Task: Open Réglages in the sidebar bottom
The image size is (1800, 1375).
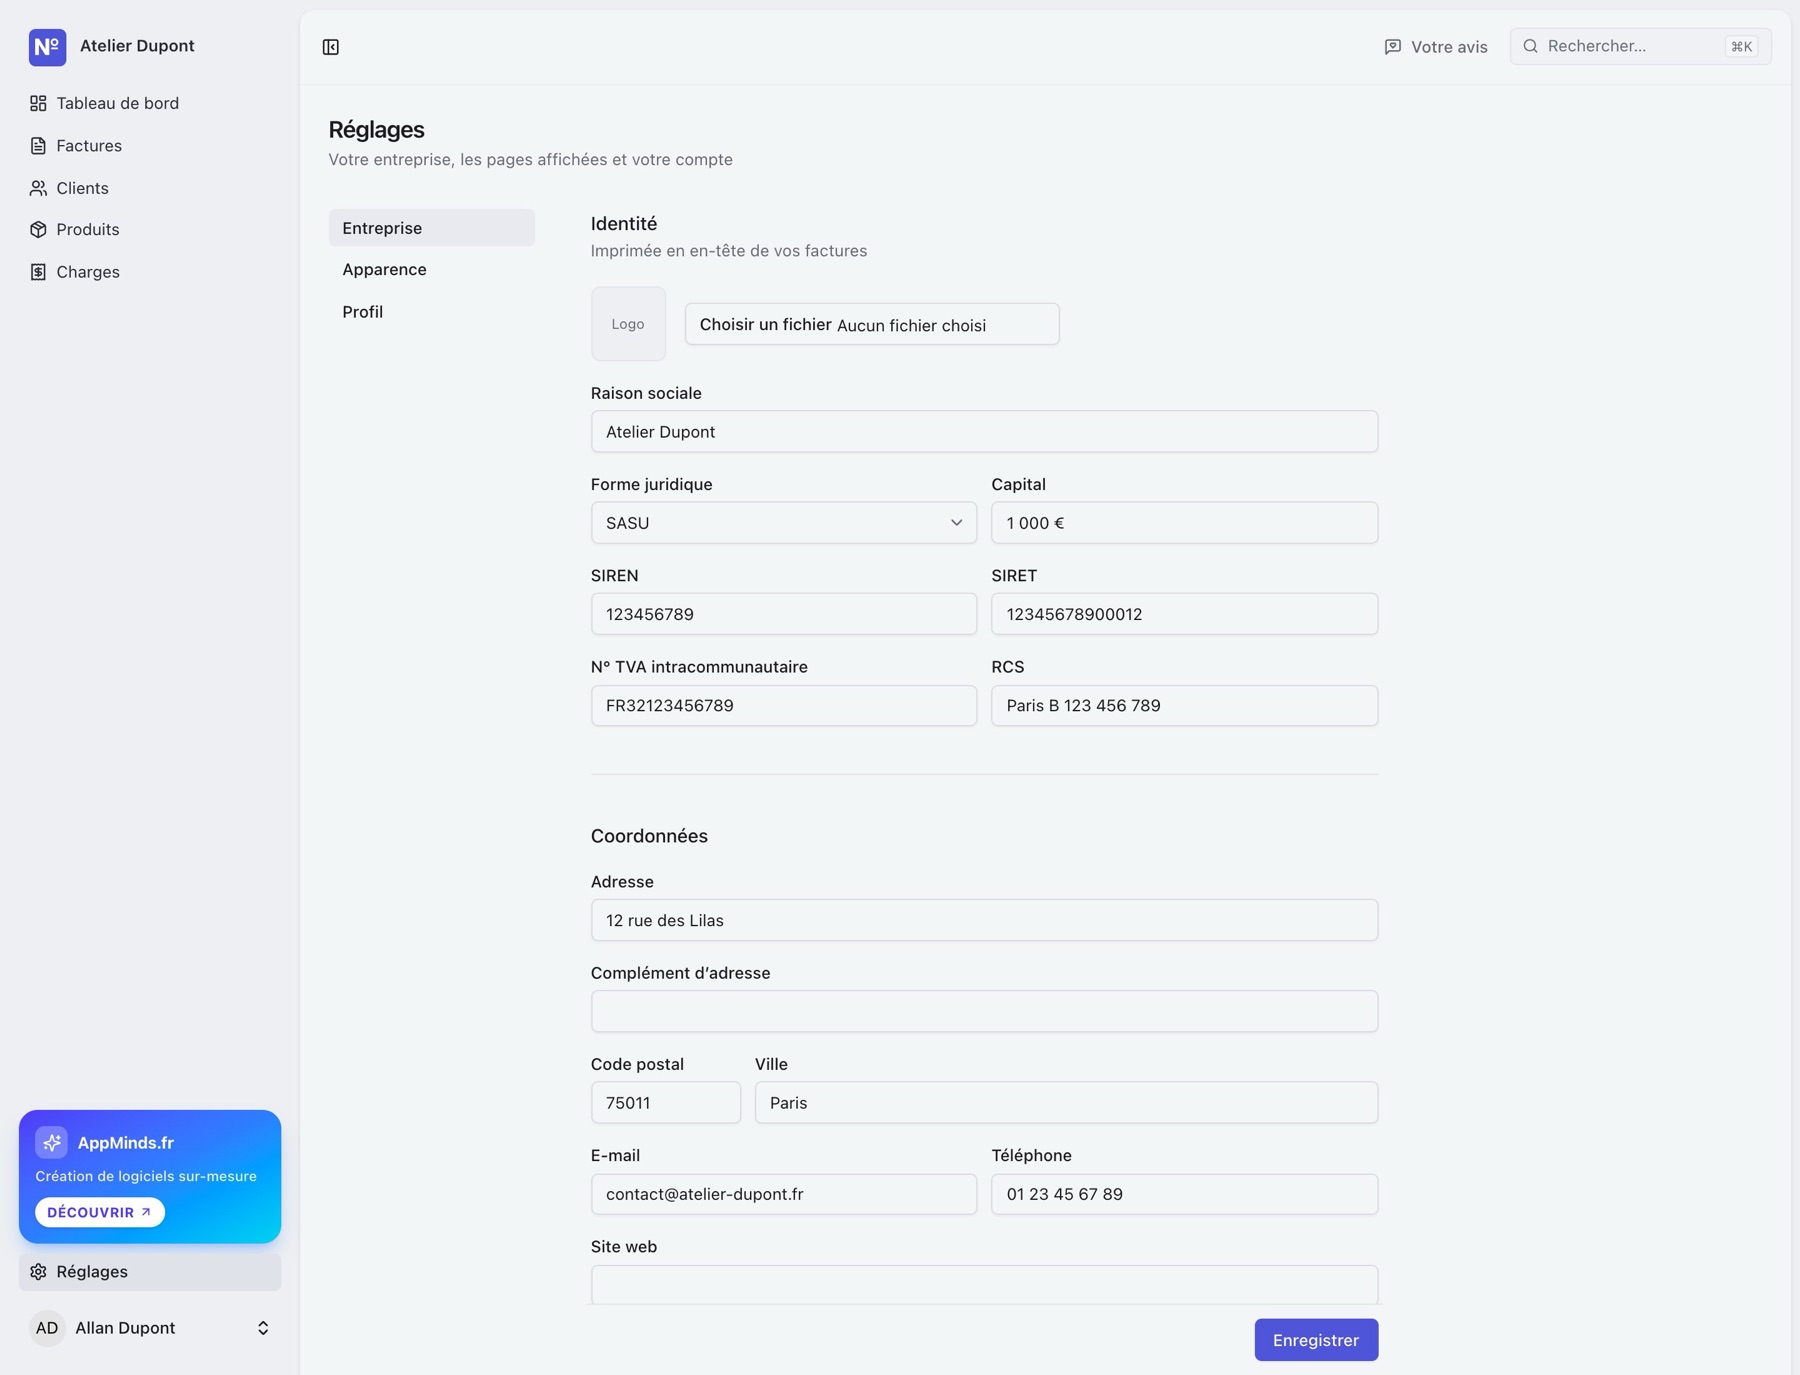Action: [150, 1272]
